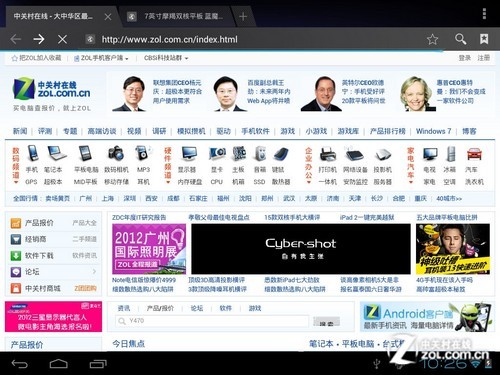Choose the printer category icon
The image size is (500, 375).
(x=328, y=154)
